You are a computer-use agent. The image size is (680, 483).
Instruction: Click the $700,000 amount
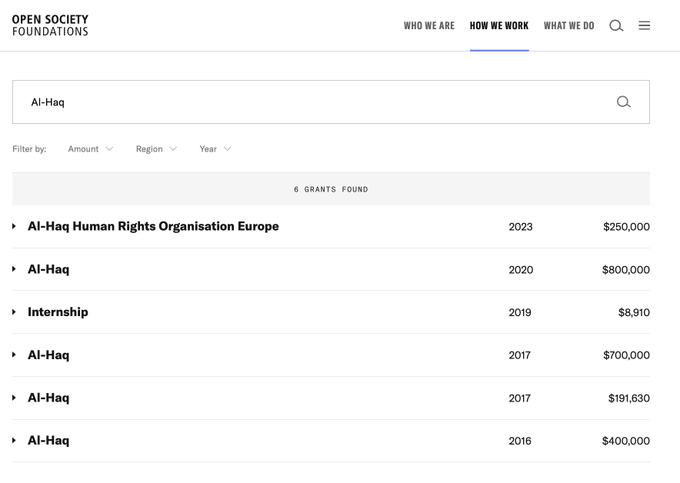pyautogui.click(x=626, y=355)
